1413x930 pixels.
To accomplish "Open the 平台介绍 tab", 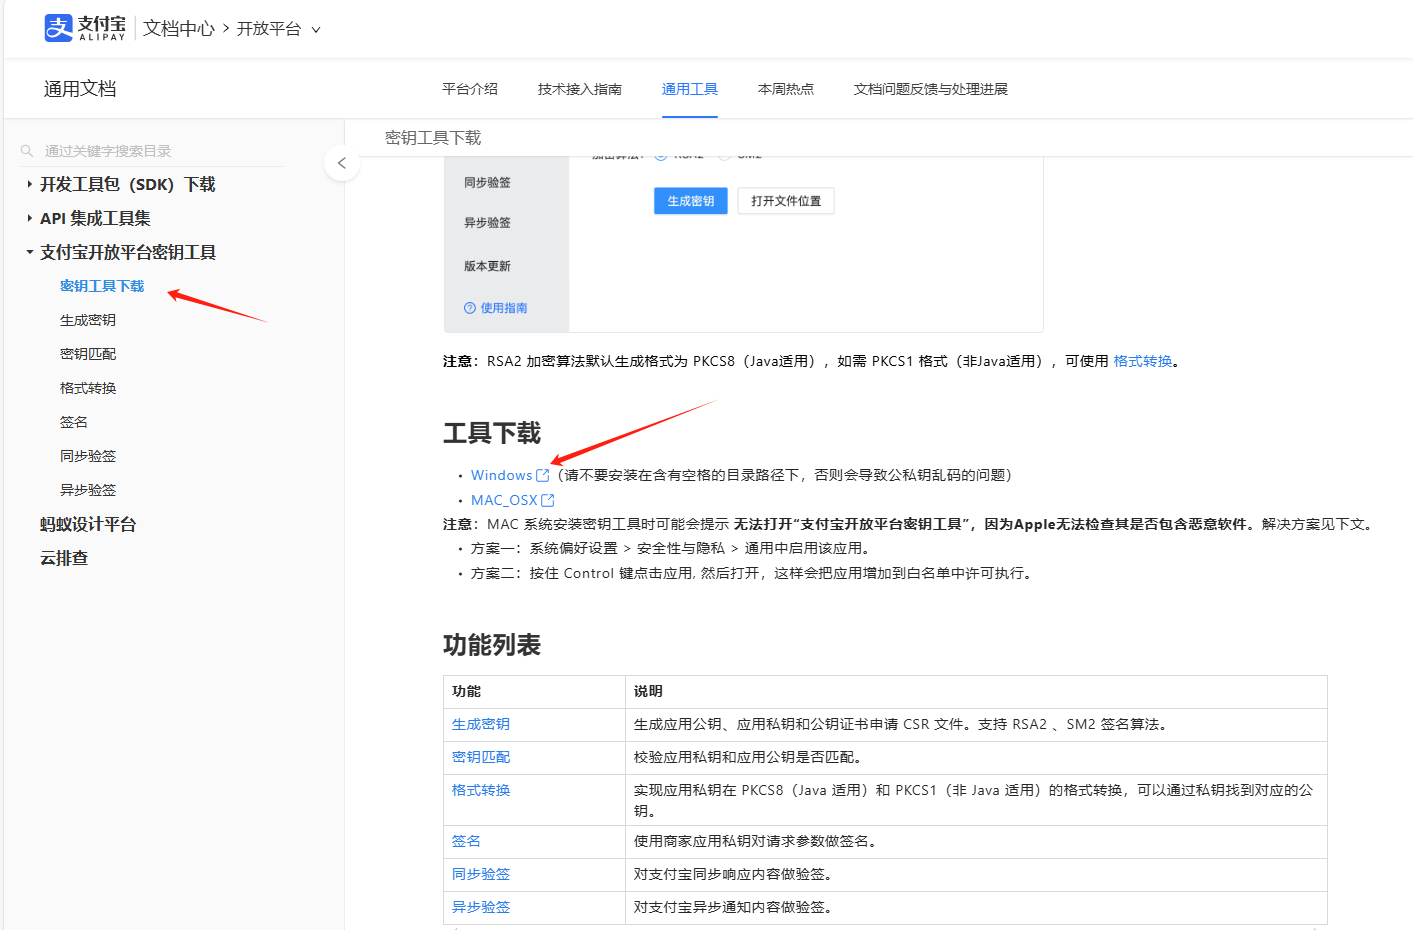I will pos(470,89).
